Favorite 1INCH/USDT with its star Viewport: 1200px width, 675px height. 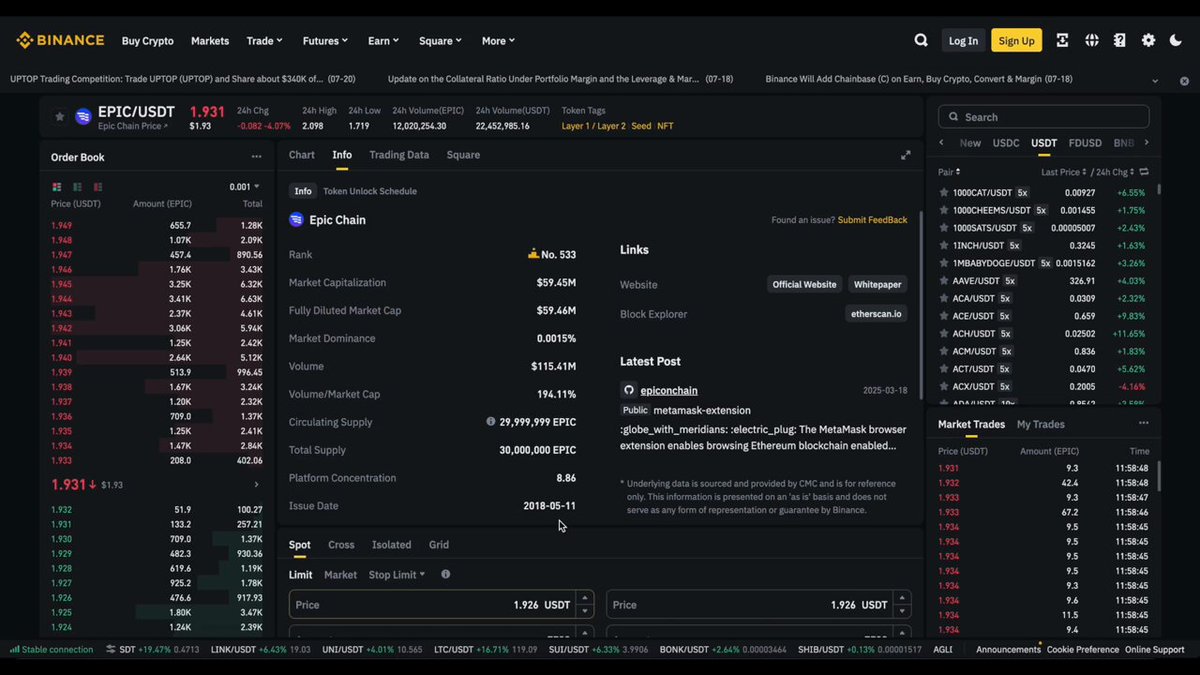[x=943, y=246]
